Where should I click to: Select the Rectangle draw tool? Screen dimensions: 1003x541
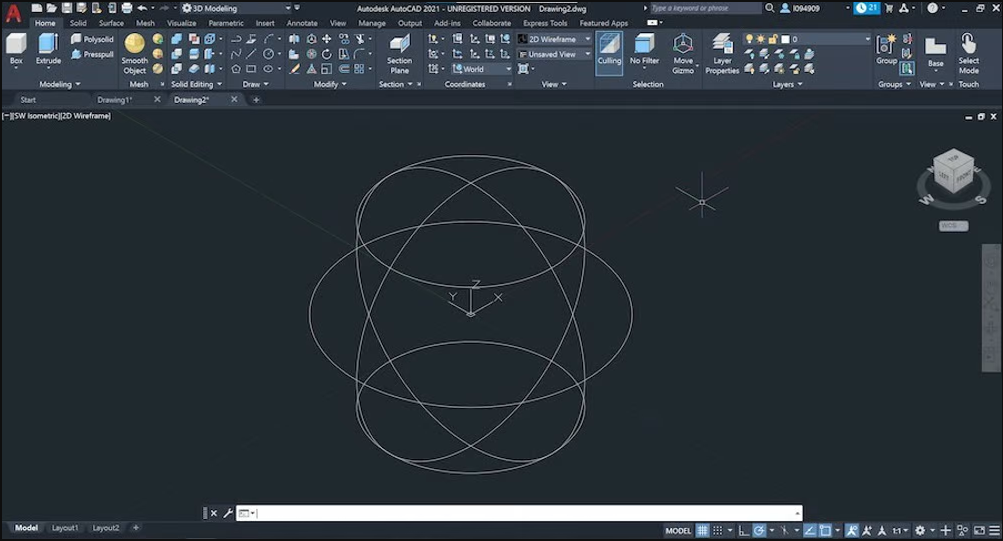(x=251, y=68)
